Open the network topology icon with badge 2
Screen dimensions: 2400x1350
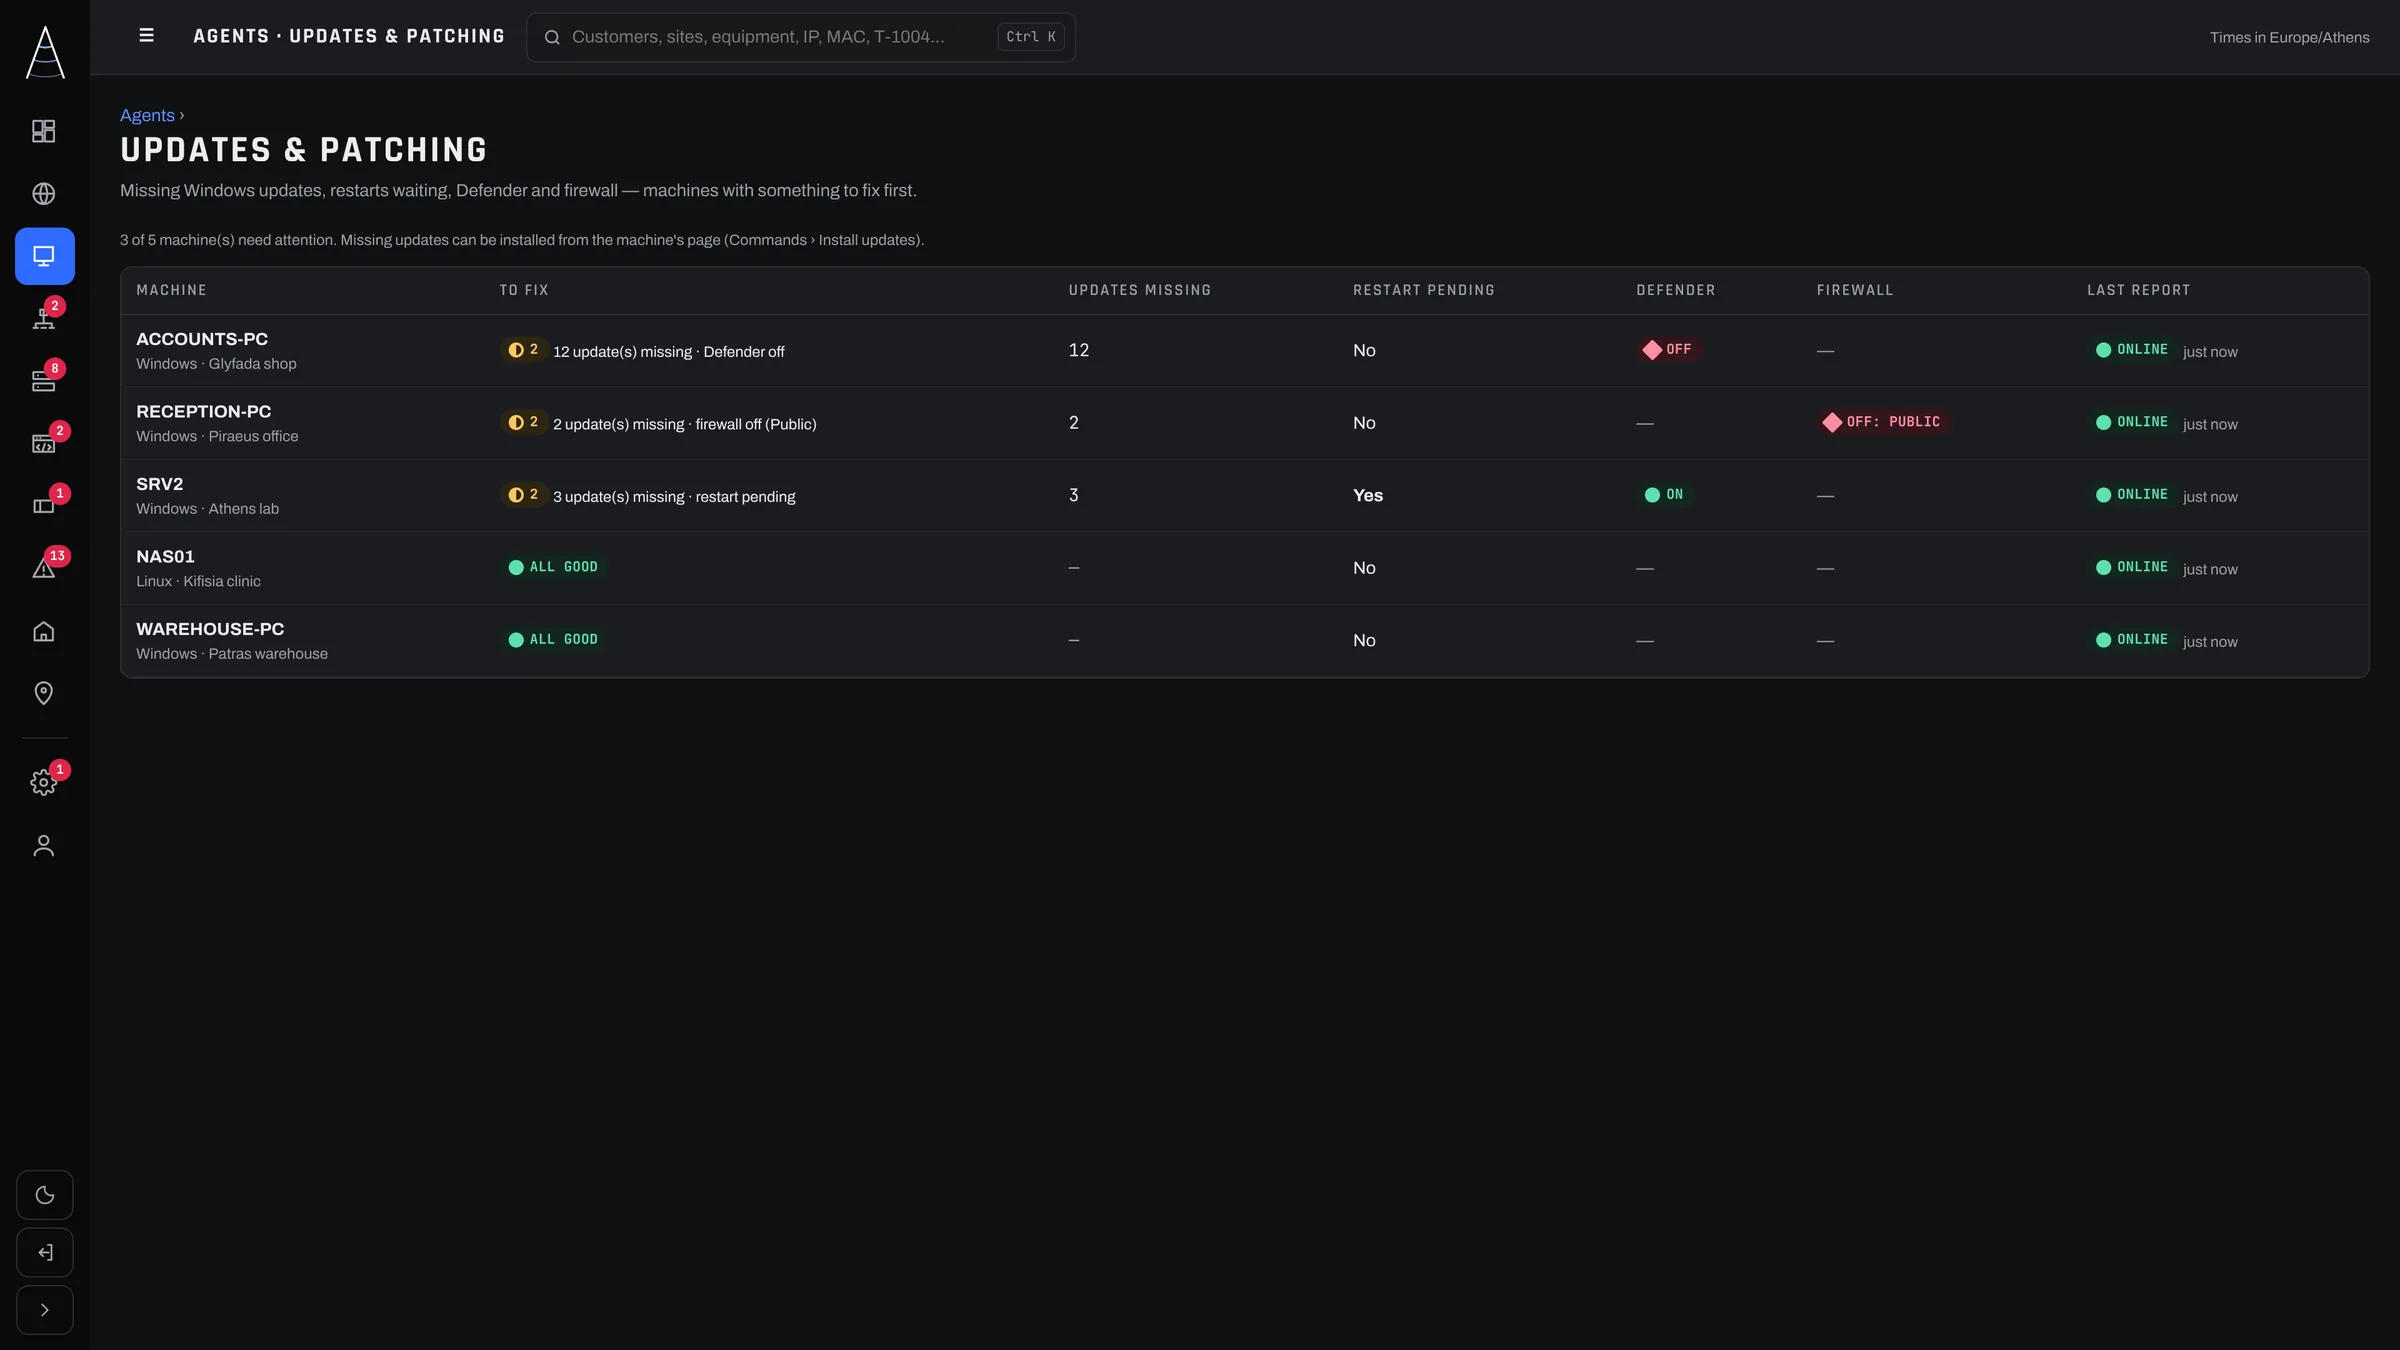tap(44, 318)
